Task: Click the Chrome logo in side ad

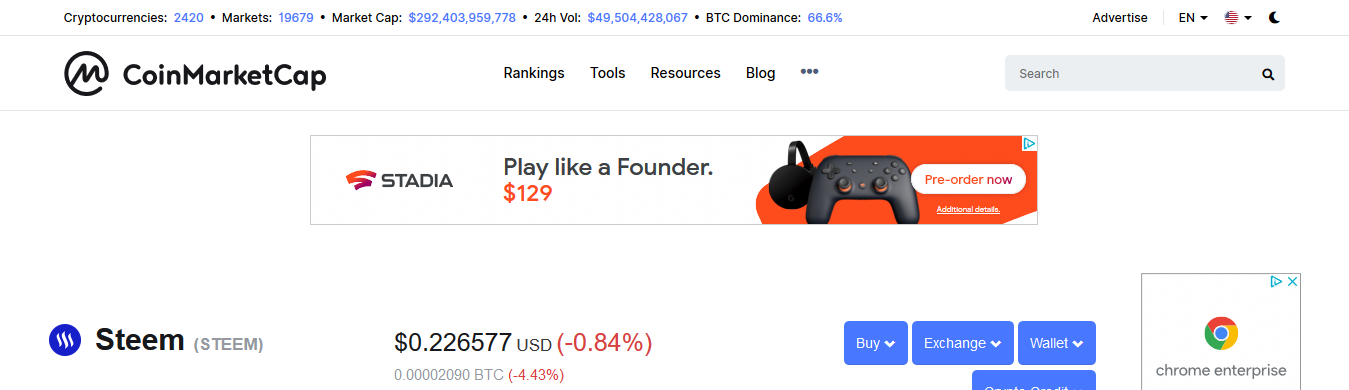Action: click(1221, 333)
